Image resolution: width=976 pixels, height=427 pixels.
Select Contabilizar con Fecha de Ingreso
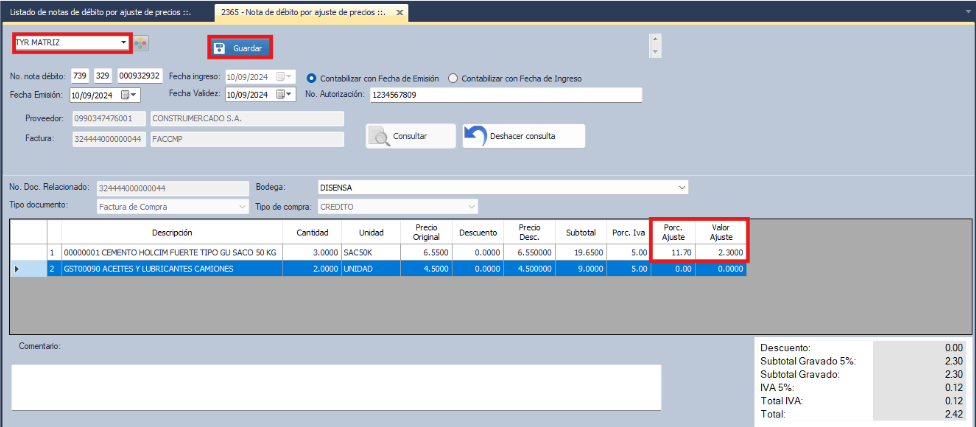point(453,78)
